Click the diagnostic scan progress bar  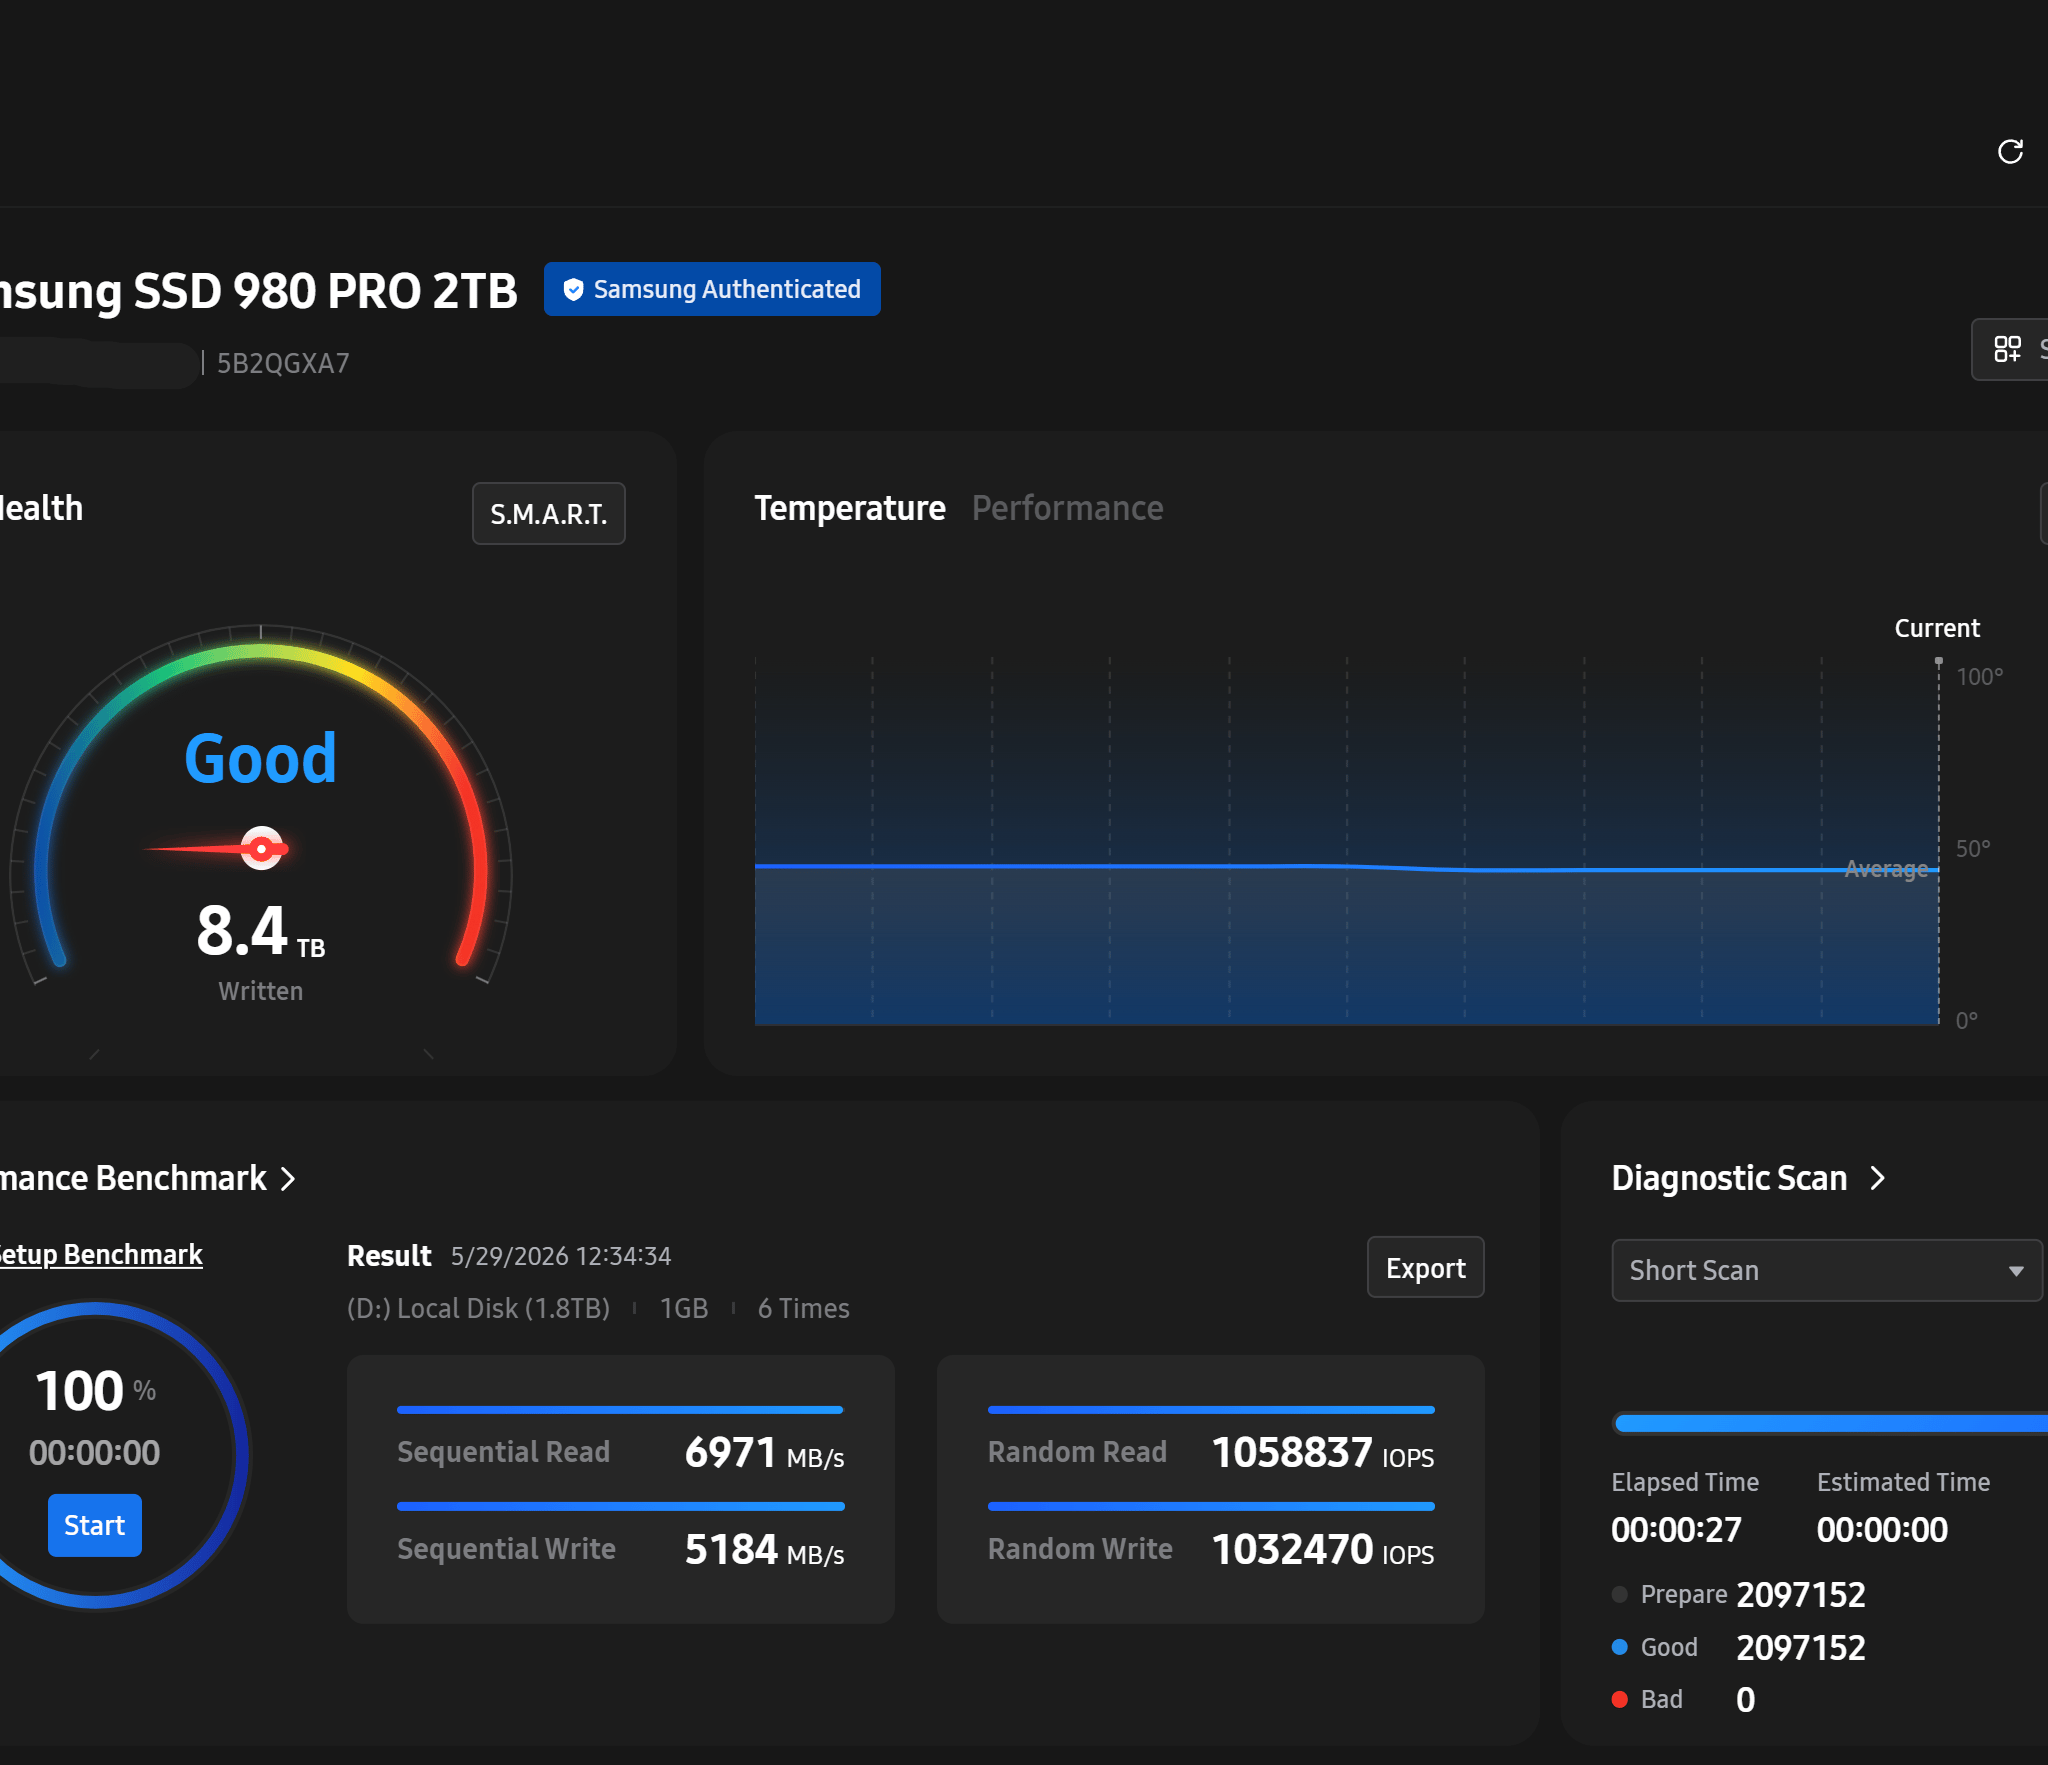click(1830, 1423)
